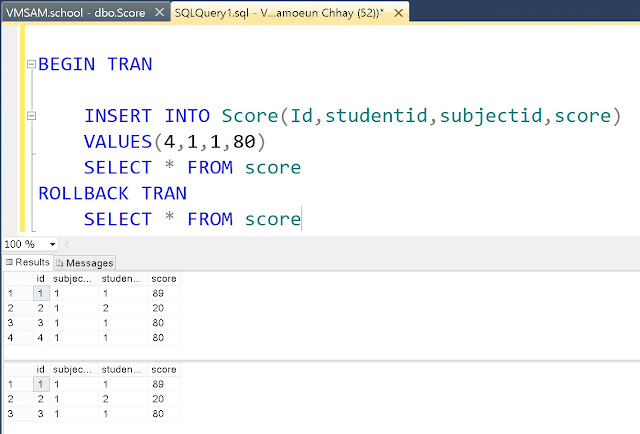Click the INSERT INTO Score line

pos(352,116)
